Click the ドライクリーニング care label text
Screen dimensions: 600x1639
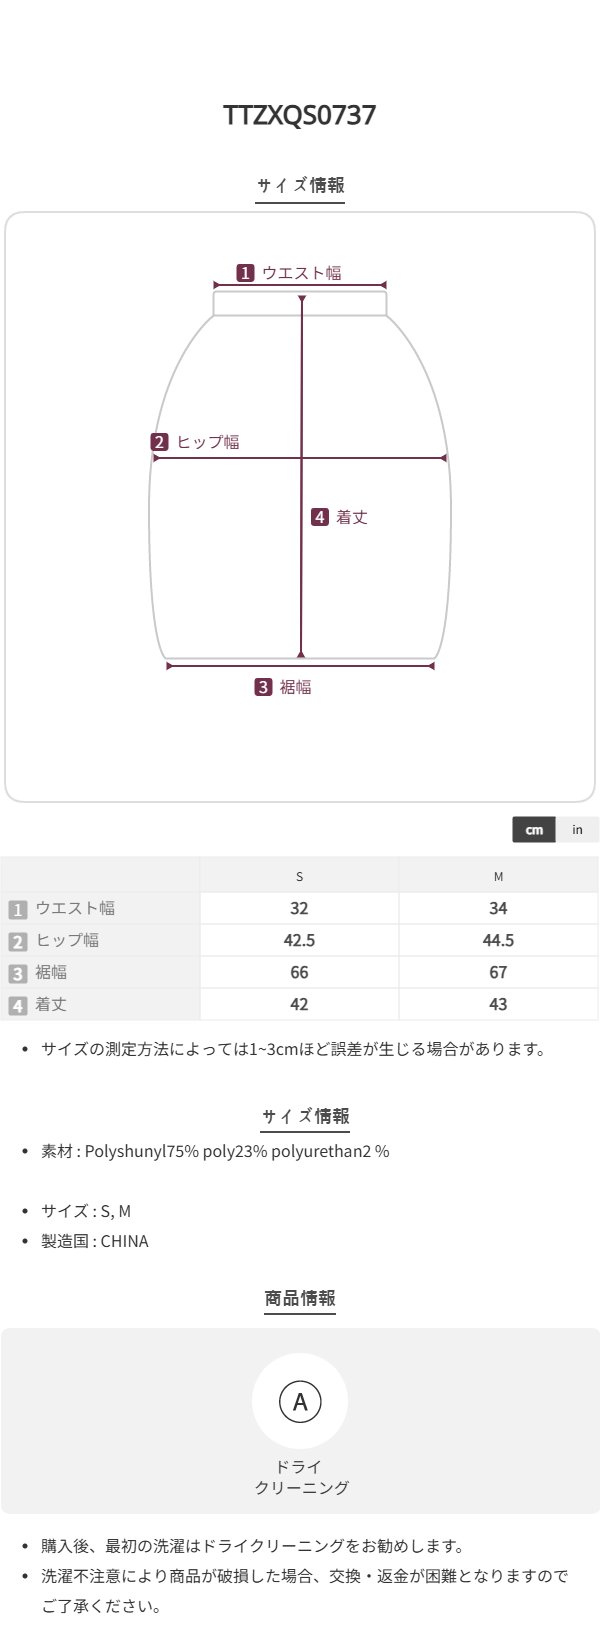tap(300, 1477)
